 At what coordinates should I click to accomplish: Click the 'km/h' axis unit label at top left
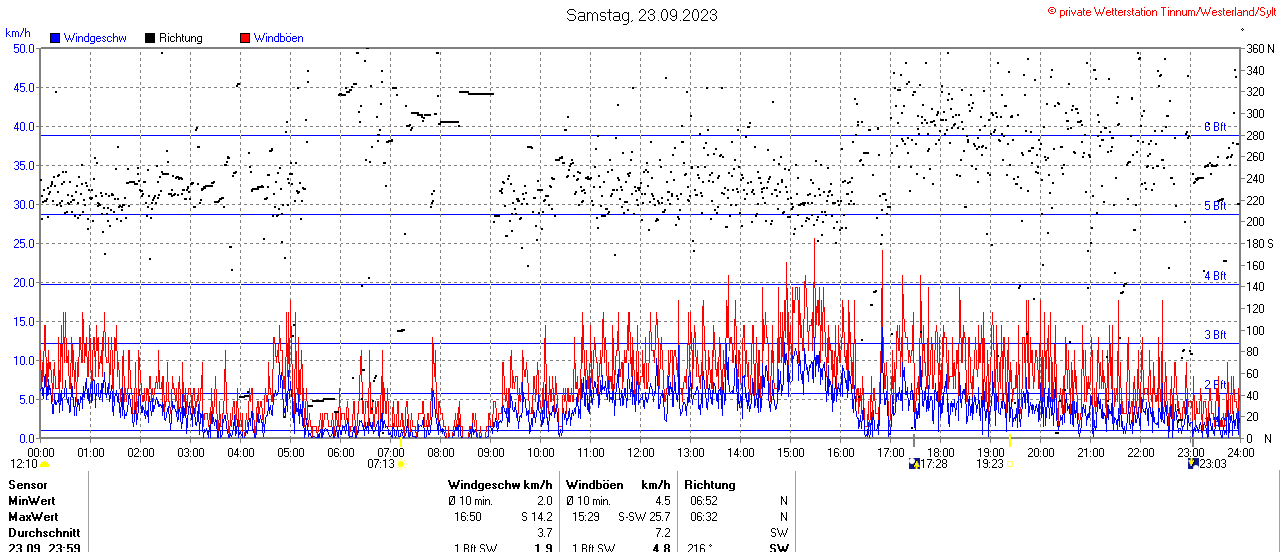pos(18,33)
